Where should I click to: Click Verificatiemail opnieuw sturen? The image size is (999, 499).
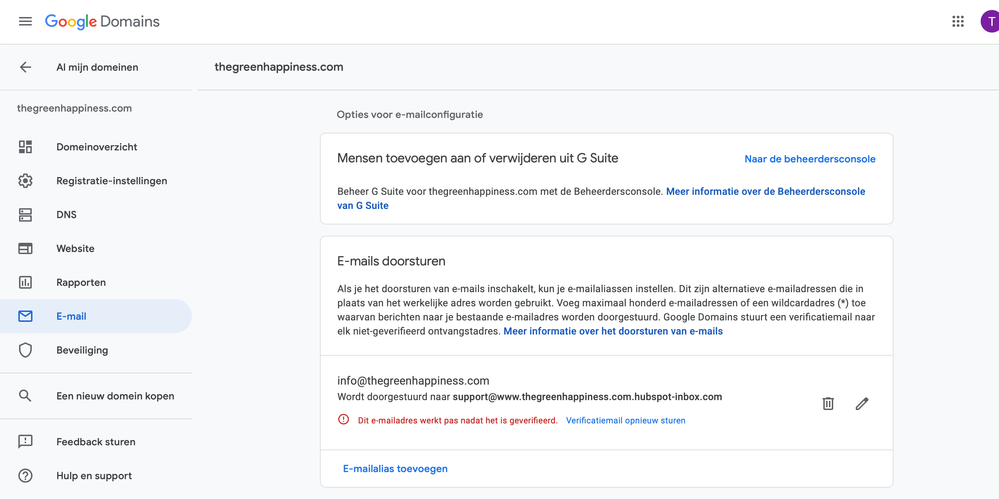(x=626, y=421)
